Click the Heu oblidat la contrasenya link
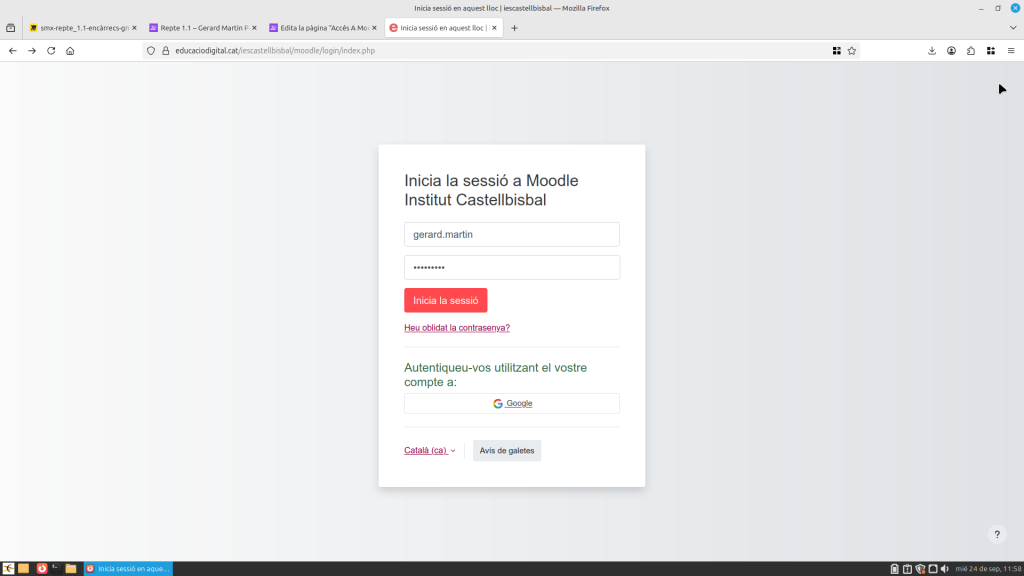The image size is (1024, 576). click(x=457, y=328)
